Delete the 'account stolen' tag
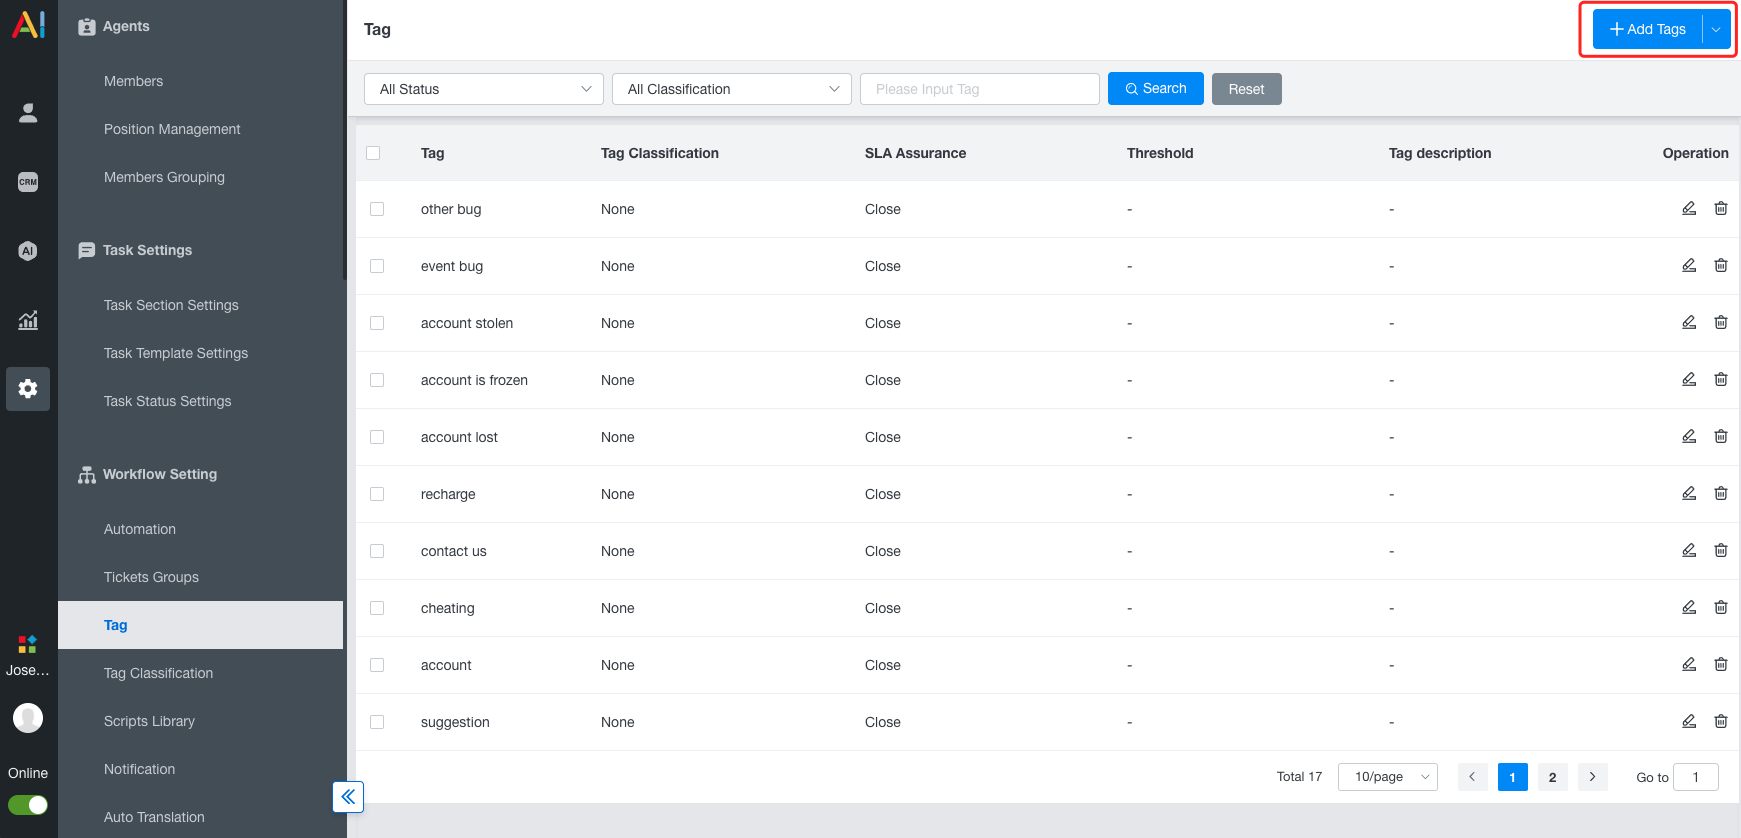Image resolution: width=1741 pixels, height=838 pixels. (x=1720, y=322)
